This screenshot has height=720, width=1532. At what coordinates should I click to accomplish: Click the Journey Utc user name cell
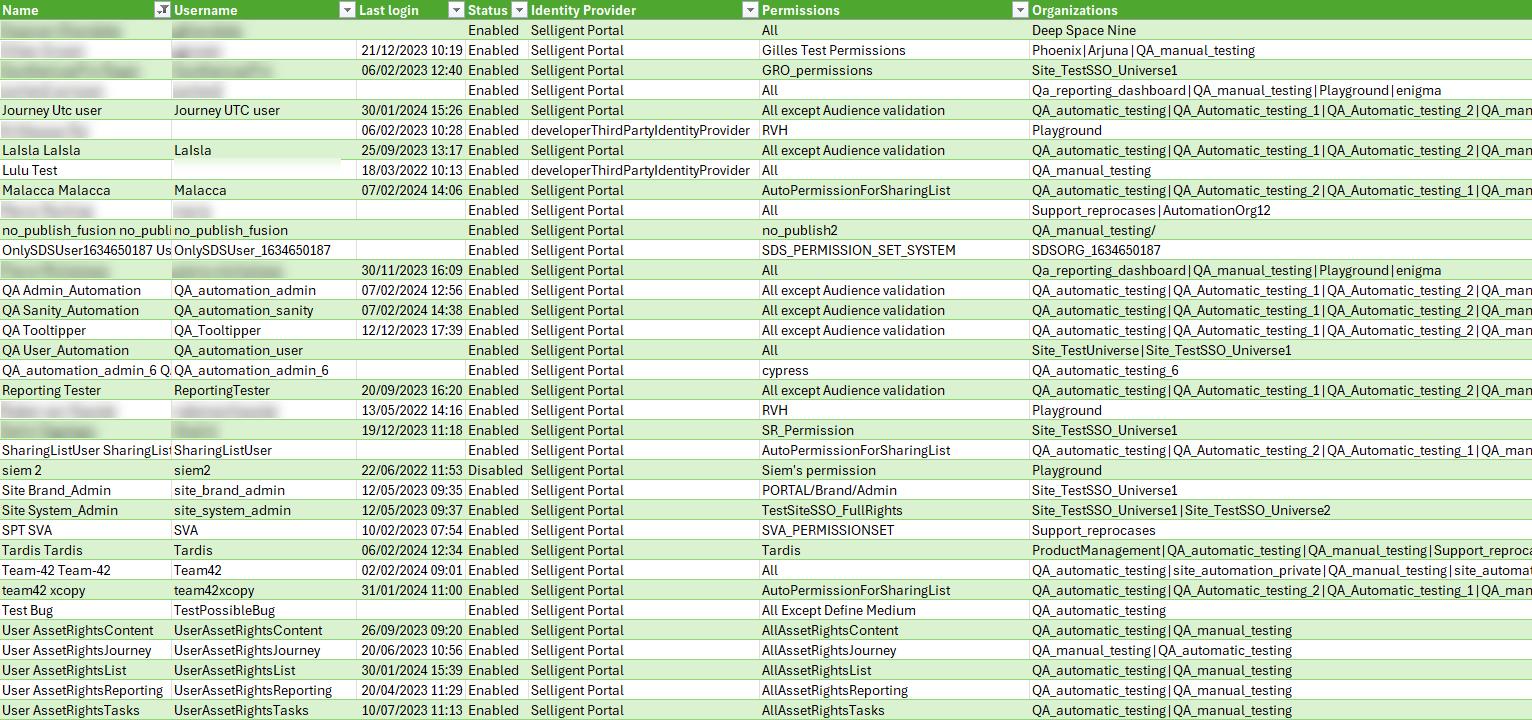[52, 110]
